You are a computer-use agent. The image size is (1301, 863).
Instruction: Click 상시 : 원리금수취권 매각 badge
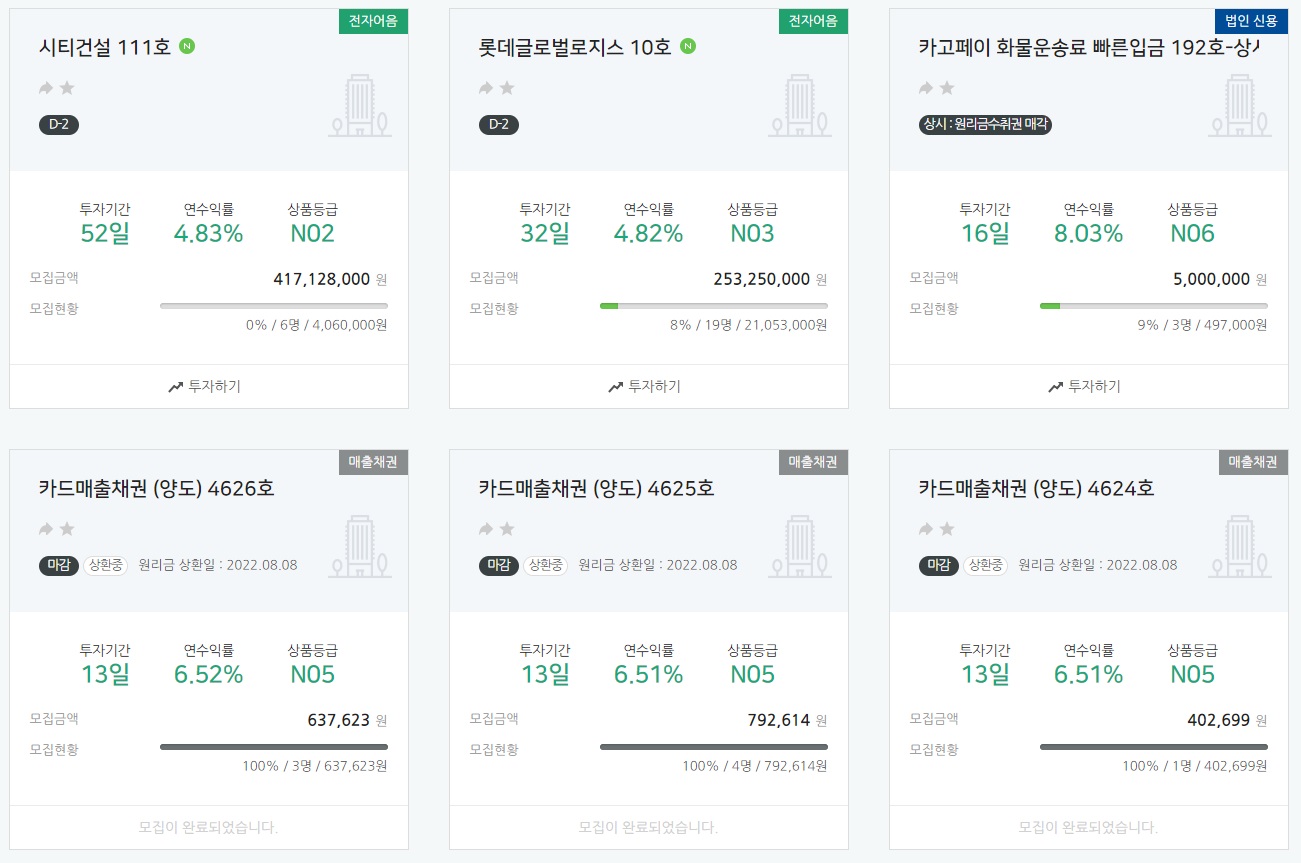985,125
